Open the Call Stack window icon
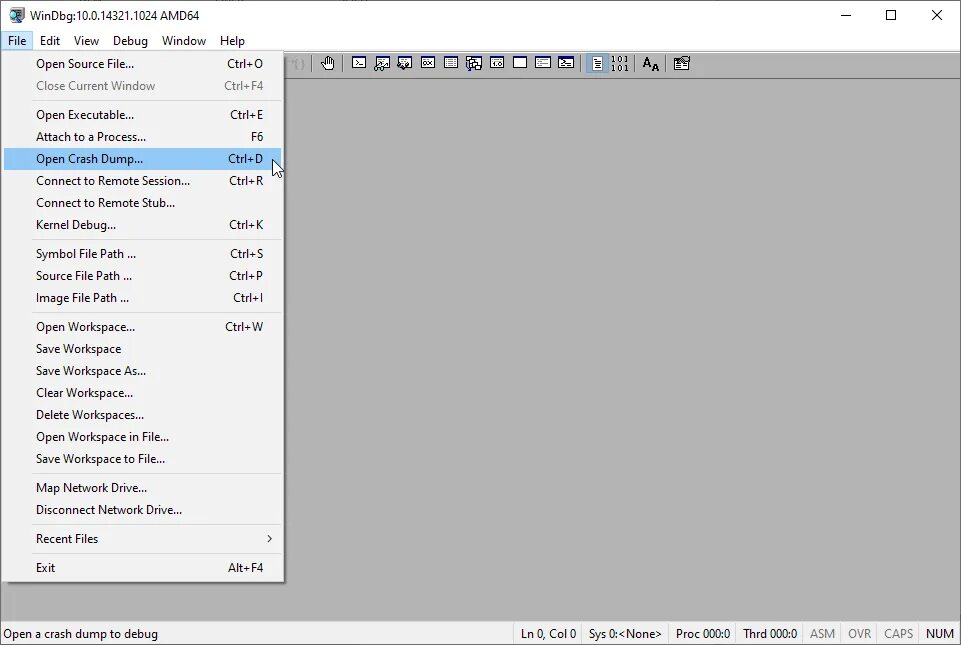This screenshot has height=645, width=961. click(474, 63)
